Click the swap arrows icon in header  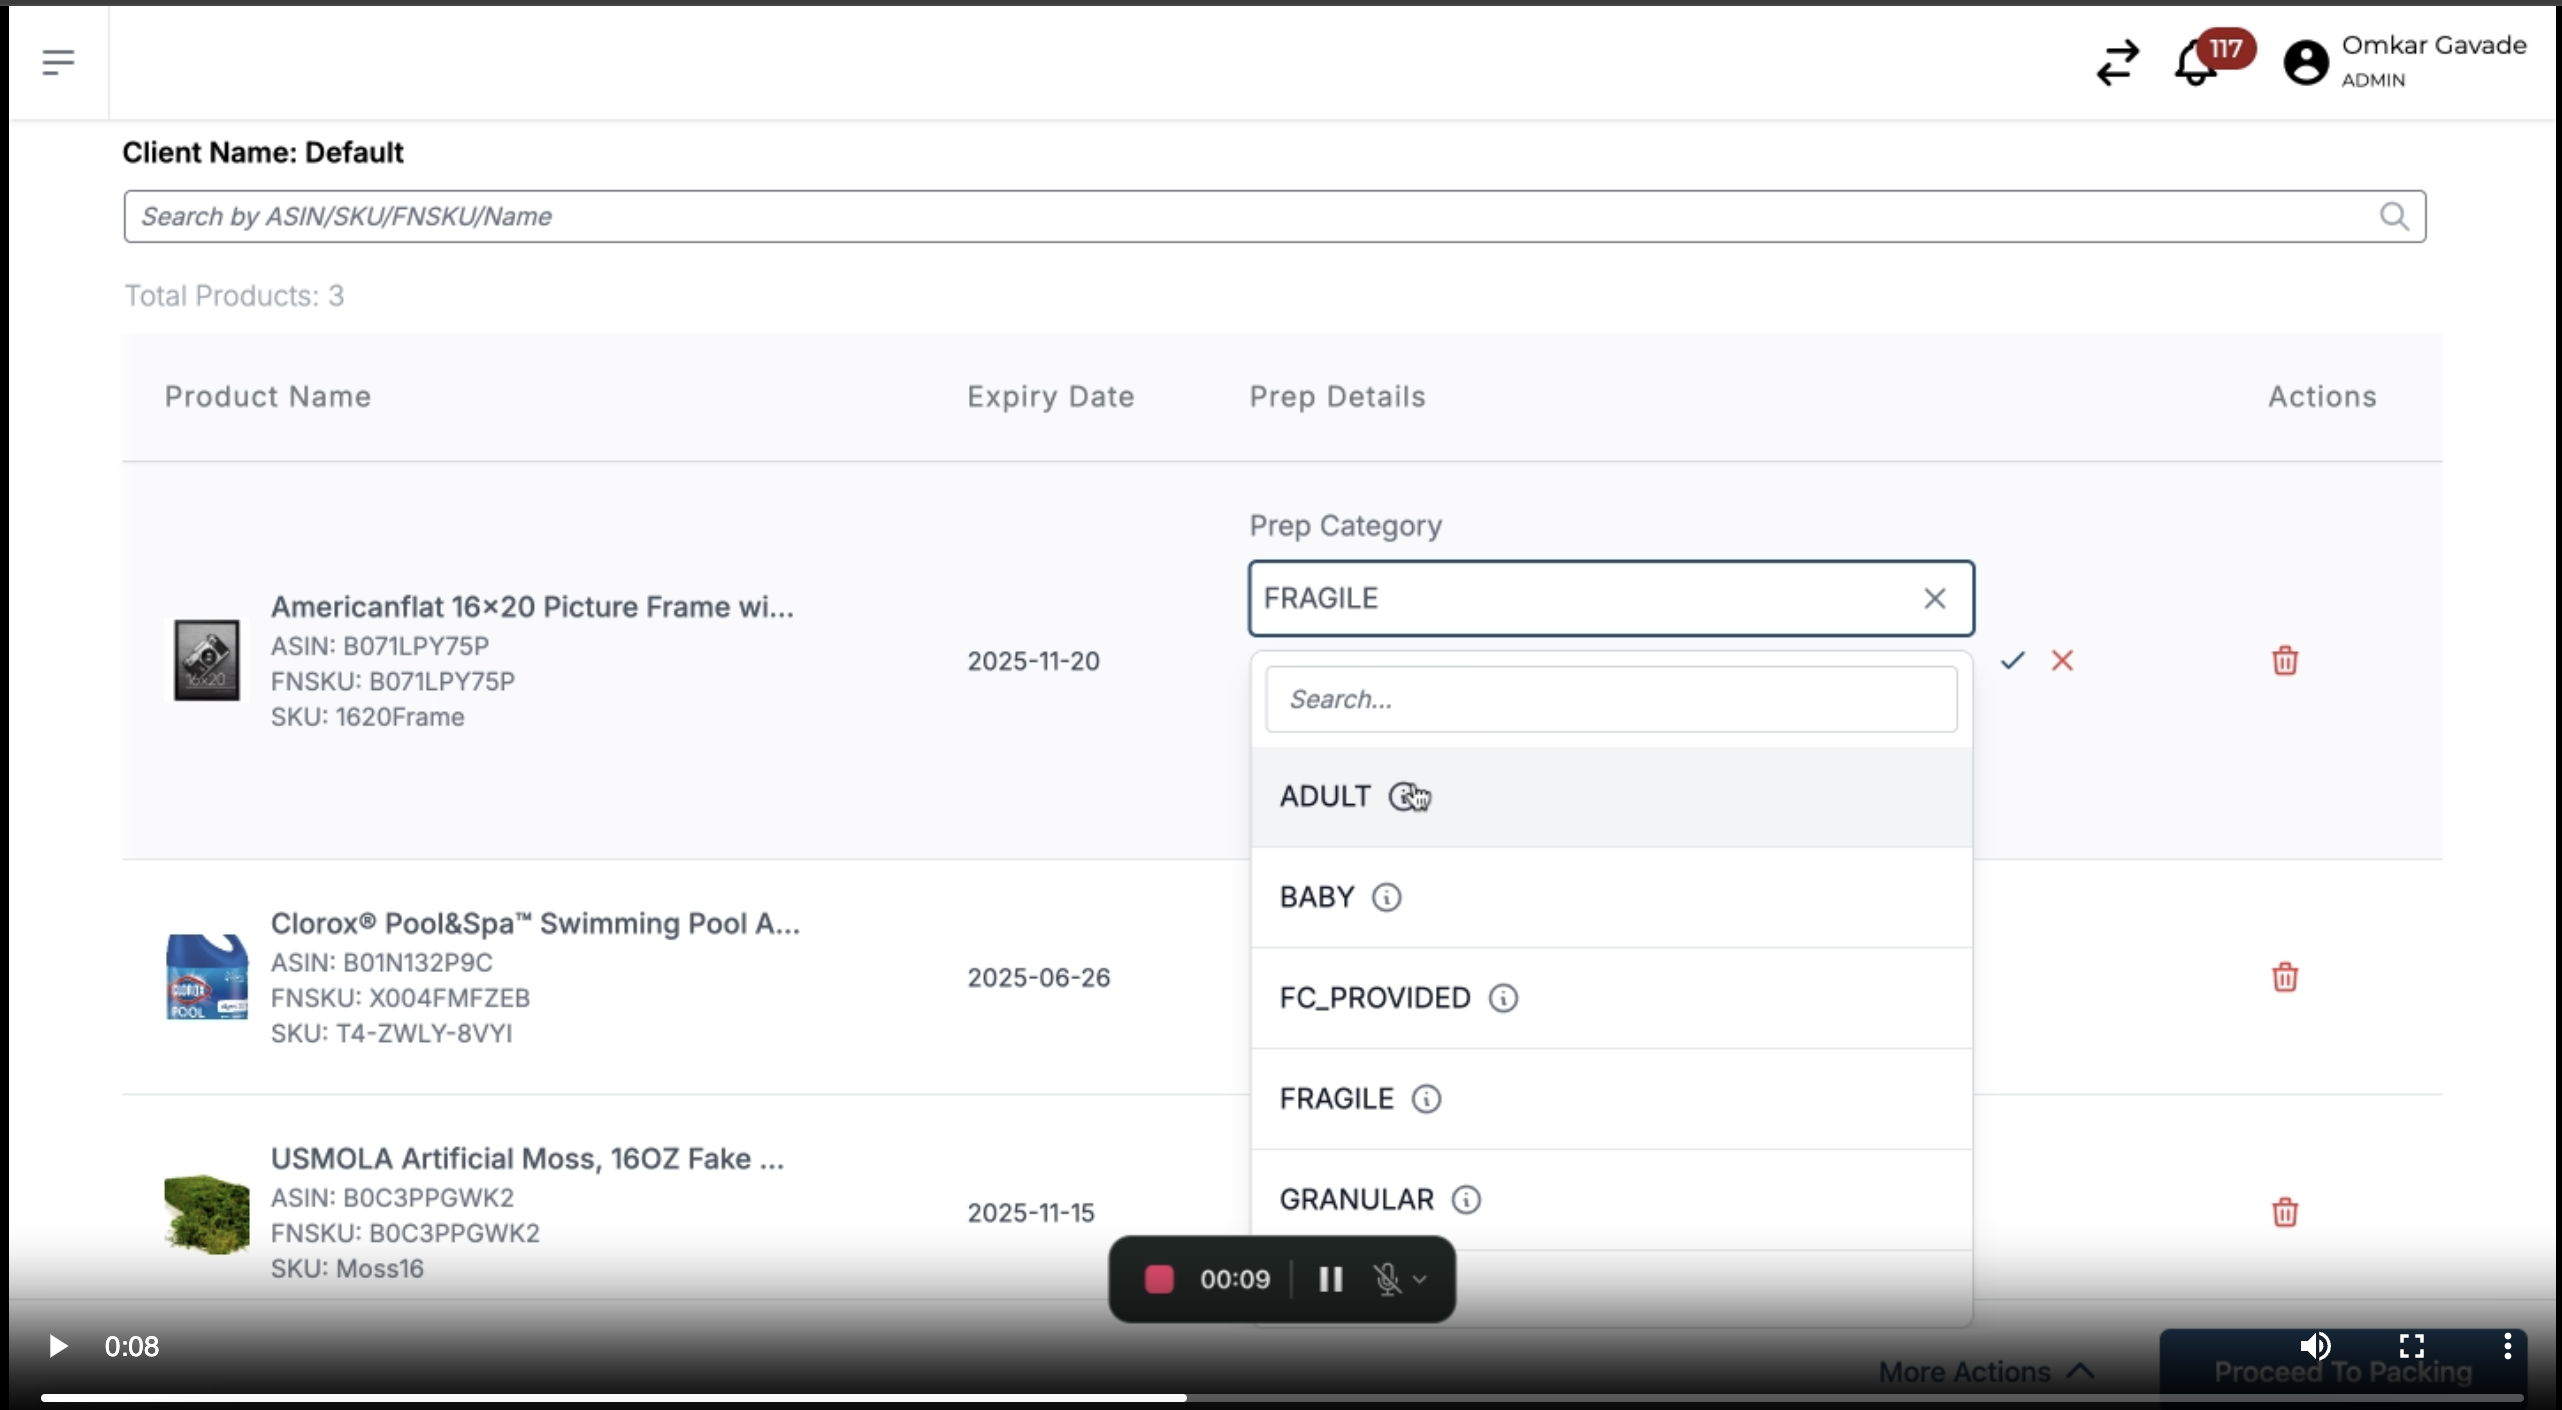[x=2117, y=63]
